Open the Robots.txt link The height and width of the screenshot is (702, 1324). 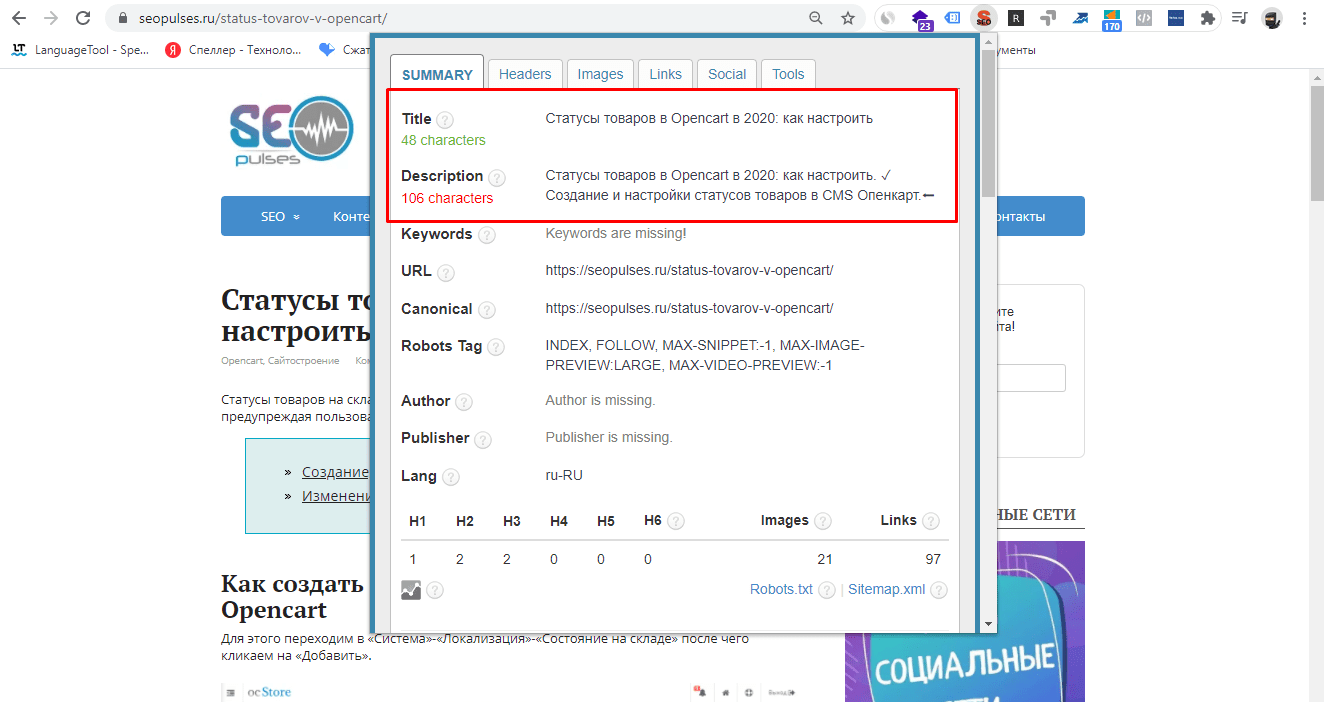pyautogui.click(x=781, y=589)
